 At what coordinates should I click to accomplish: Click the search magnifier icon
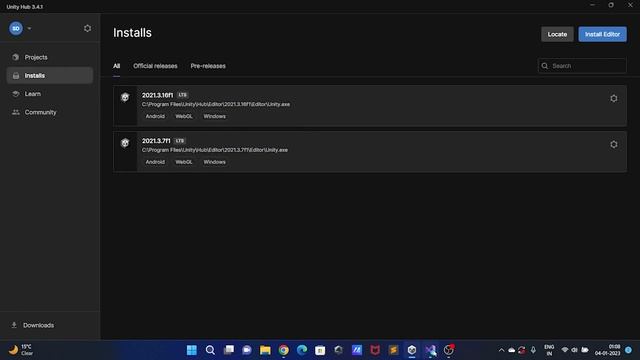[544, 66]
